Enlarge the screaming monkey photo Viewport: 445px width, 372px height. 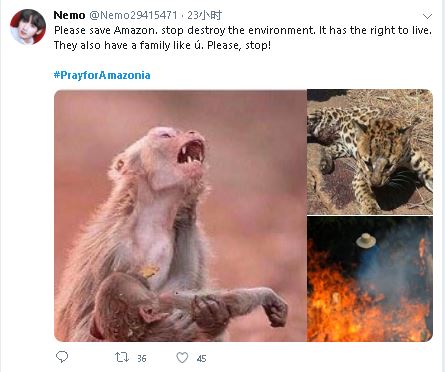click(180, 215)
